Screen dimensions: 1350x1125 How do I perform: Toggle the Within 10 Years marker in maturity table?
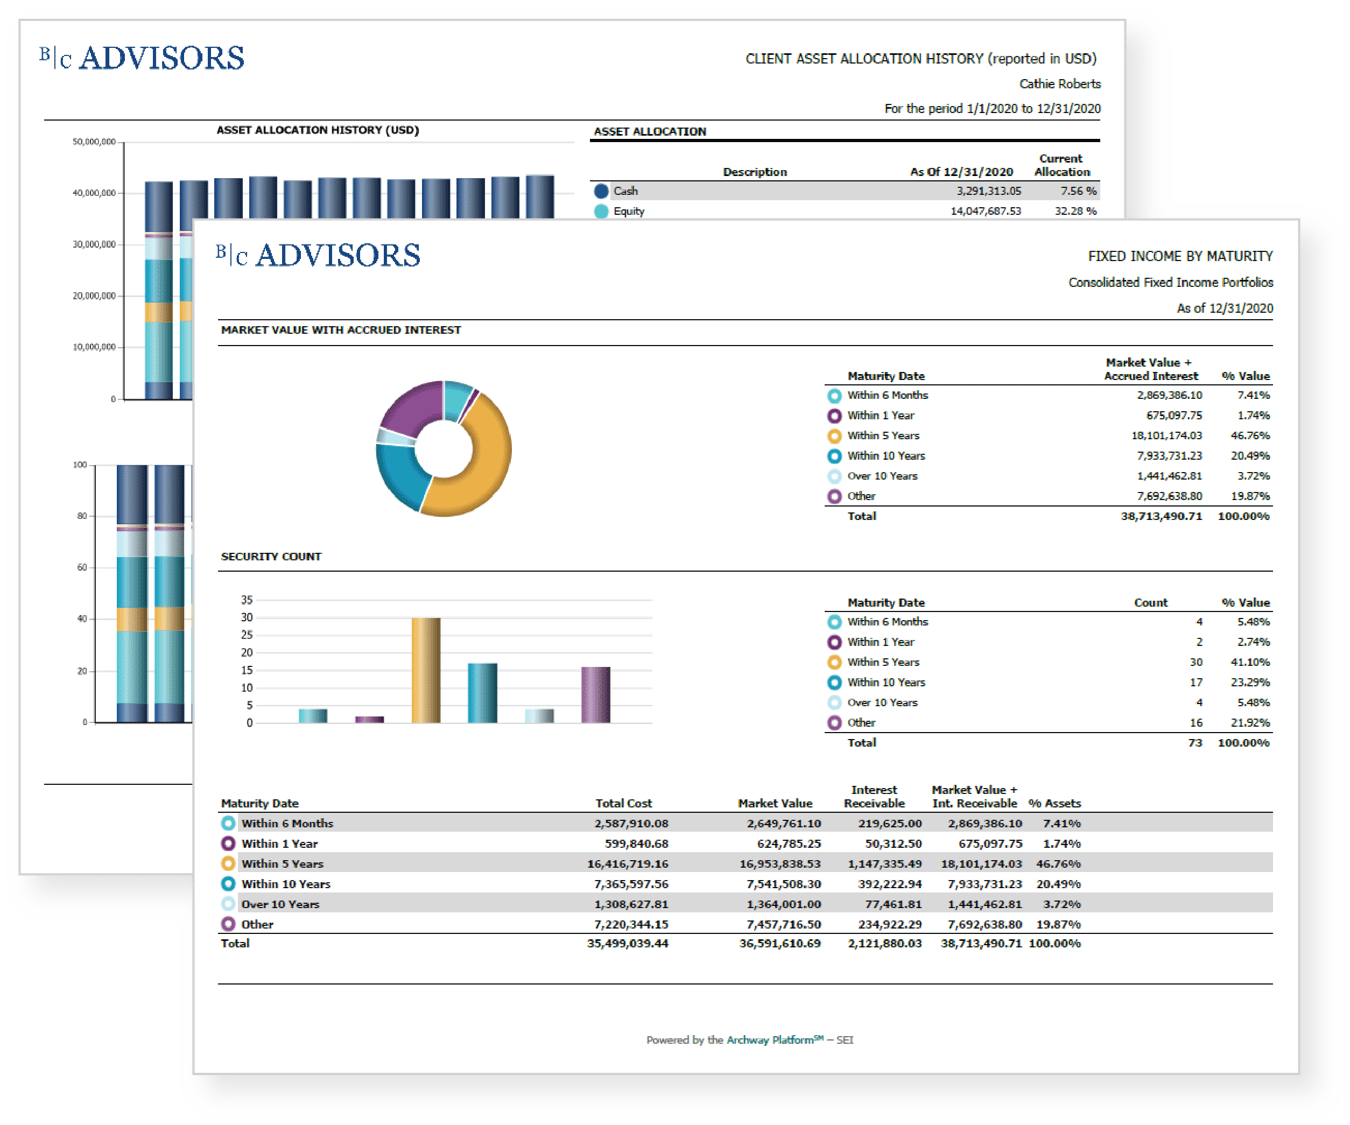(x=833, y=456)
